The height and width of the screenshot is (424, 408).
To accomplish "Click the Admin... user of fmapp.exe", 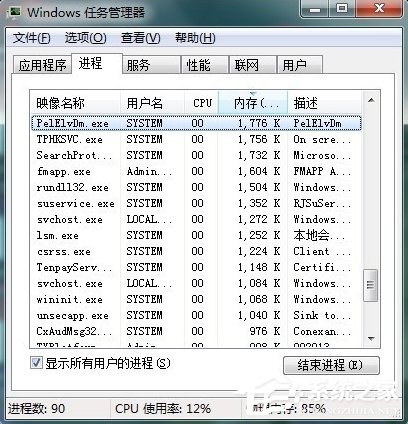I will pos(149,171).
